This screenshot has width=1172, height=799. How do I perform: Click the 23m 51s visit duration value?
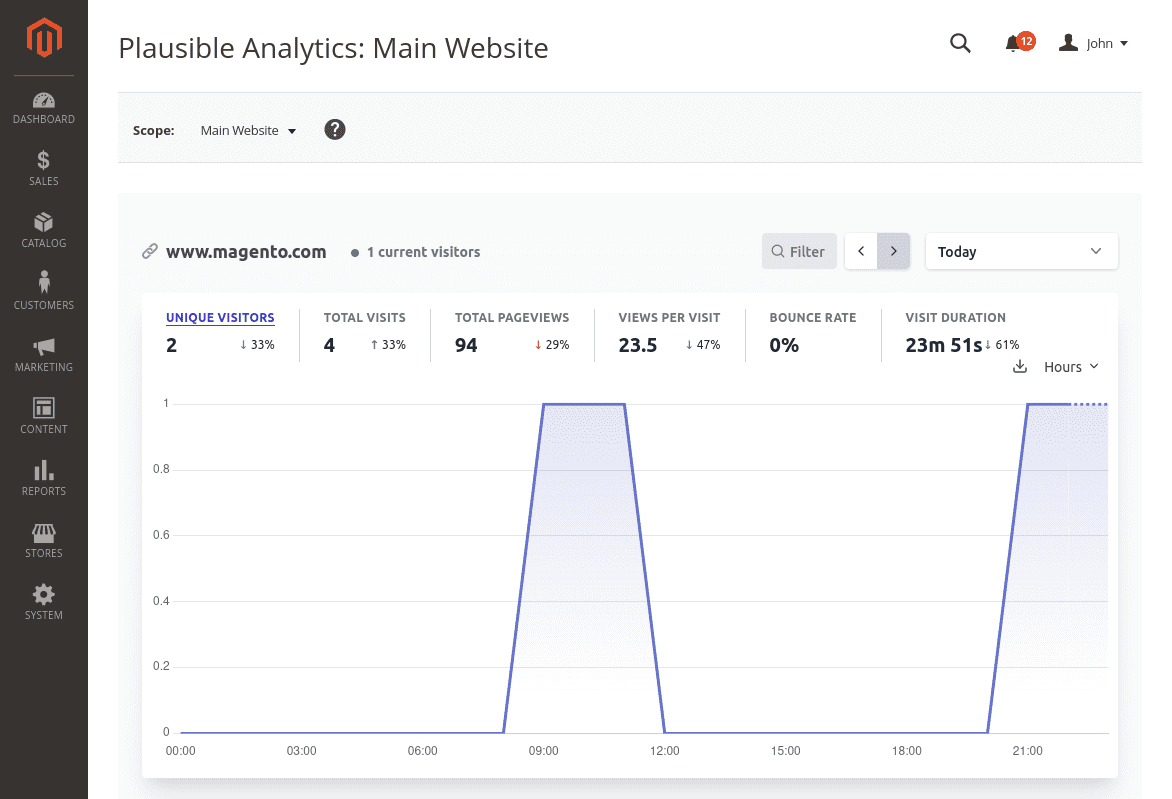tap(943, 345)
